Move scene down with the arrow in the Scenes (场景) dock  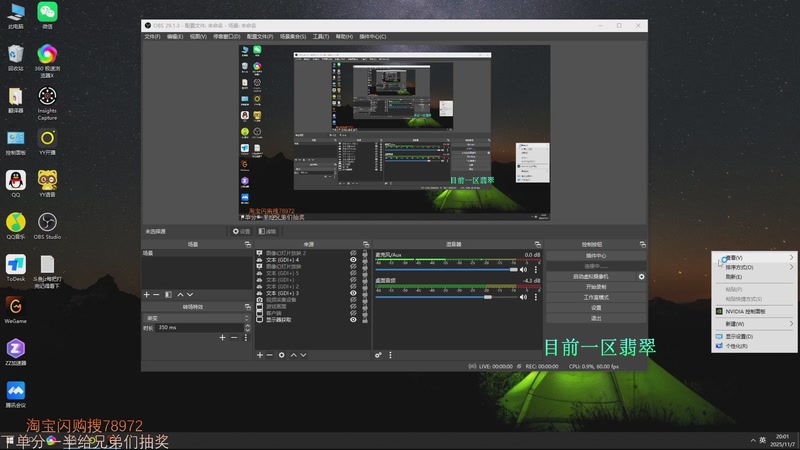pos(190,294)
